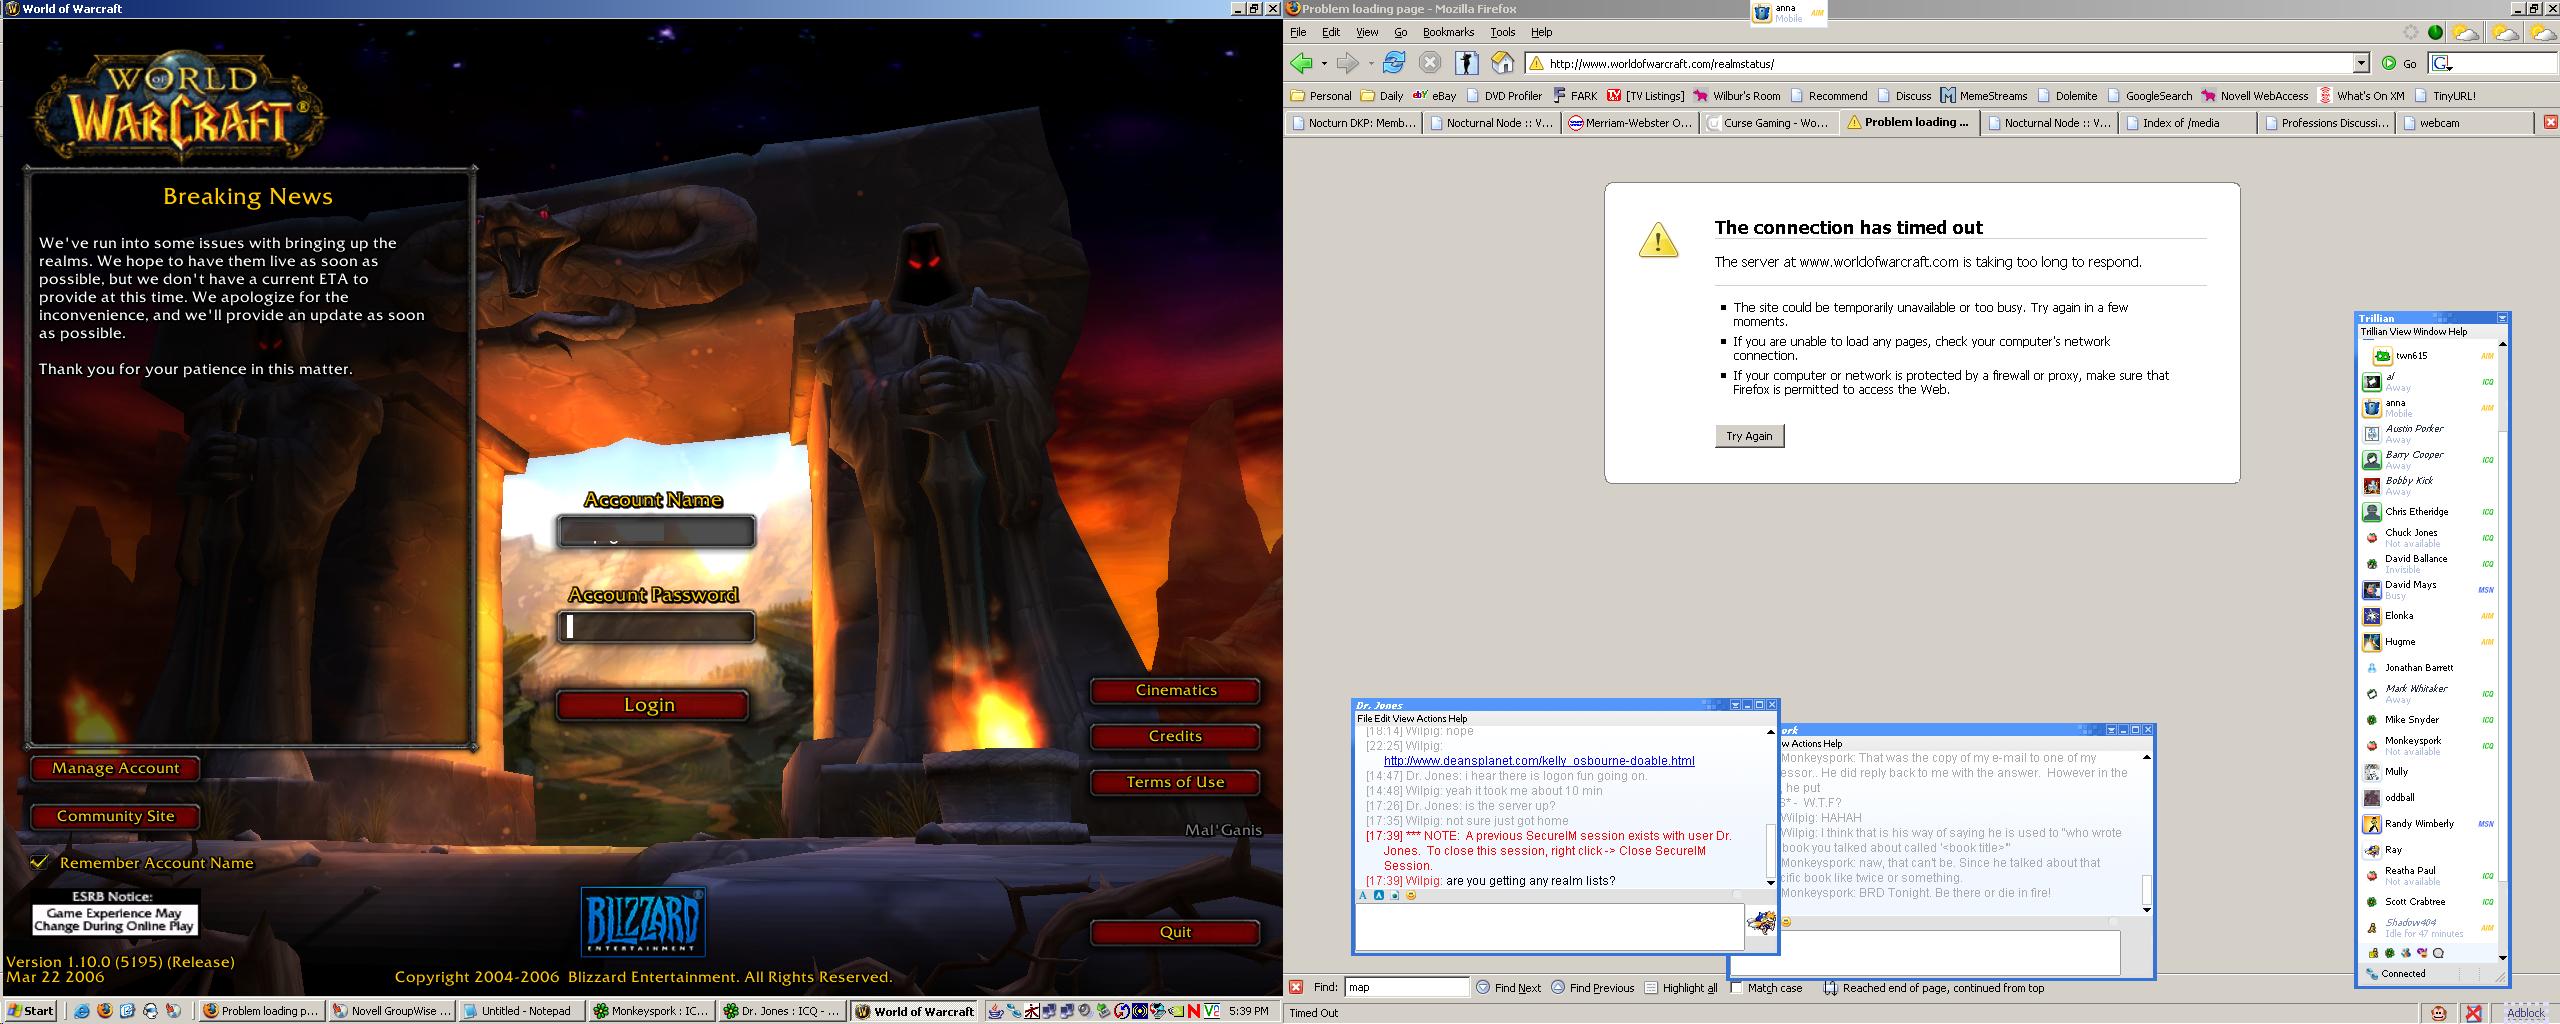Viewport: 2560px width, 1024px height.
Task: Click the Internet Explorer quick launch icon
Action: click(x=82, y=1011)
